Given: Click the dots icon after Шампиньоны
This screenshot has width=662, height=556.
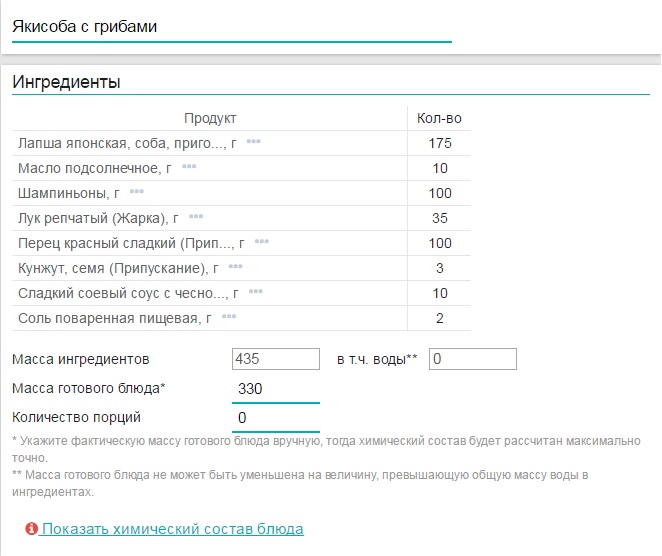Looking at the screenshot, I should pyautogui.click(x=137, y=192).
